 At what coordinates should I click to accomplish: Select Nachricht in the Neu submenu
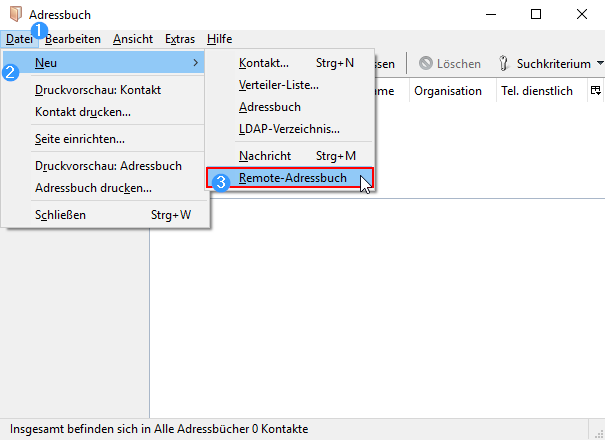pyautogui.click(x=265, y=156)
